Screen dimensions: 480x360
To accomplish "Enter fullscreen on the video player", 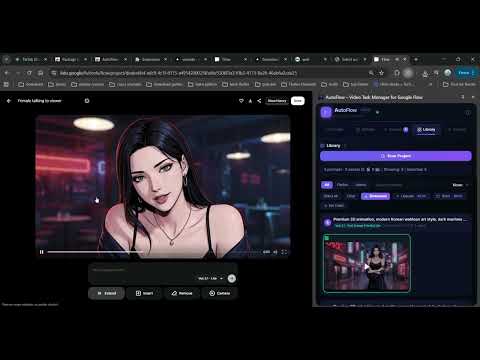I will click(x=284, y=252).
